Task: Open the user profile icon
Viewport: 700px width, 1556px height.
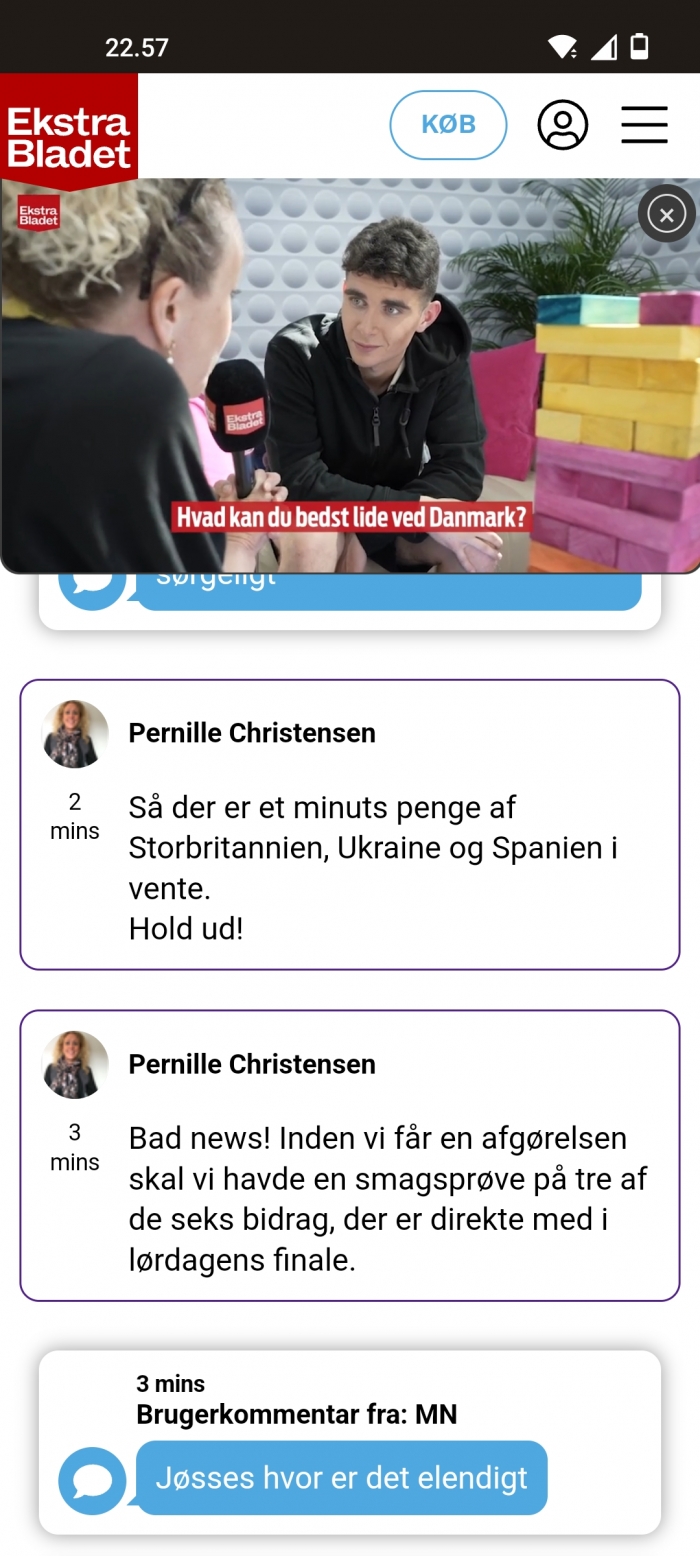Action: coord(563,125)
